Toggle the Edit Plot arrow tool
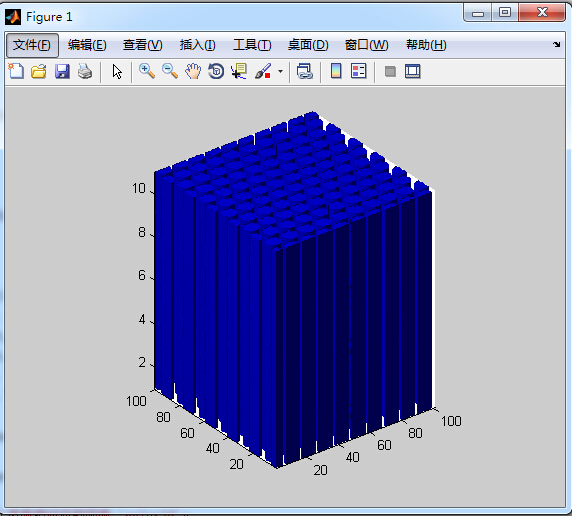This screenshot has width=572, height=516. coord(117,71)
